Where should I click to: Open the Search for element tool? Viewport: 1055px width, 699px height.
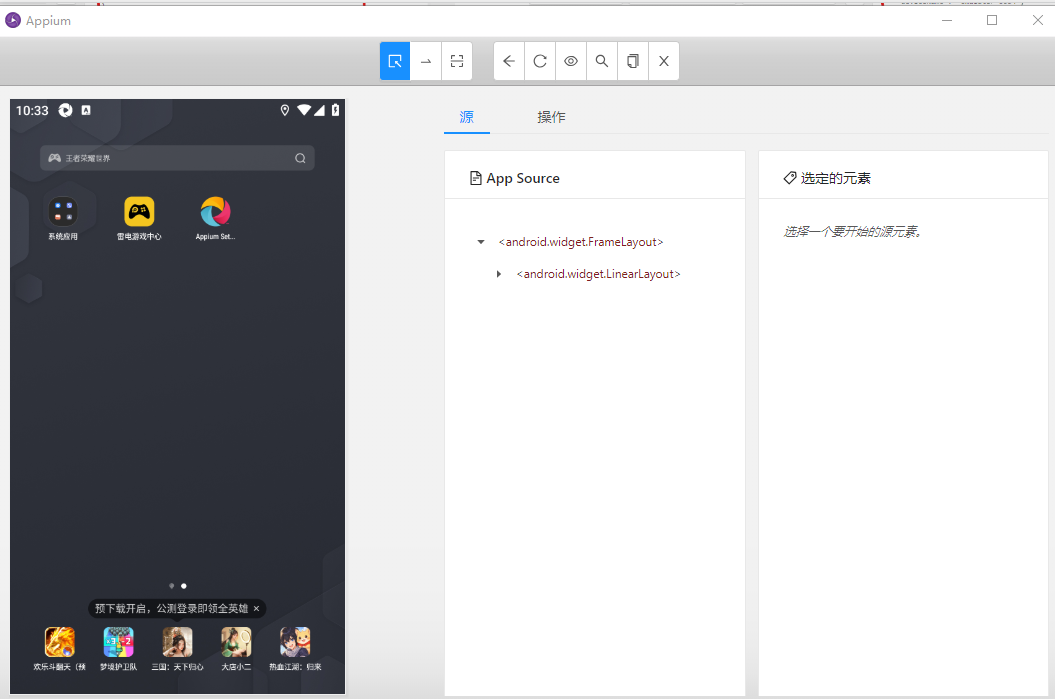coord(602,61)
